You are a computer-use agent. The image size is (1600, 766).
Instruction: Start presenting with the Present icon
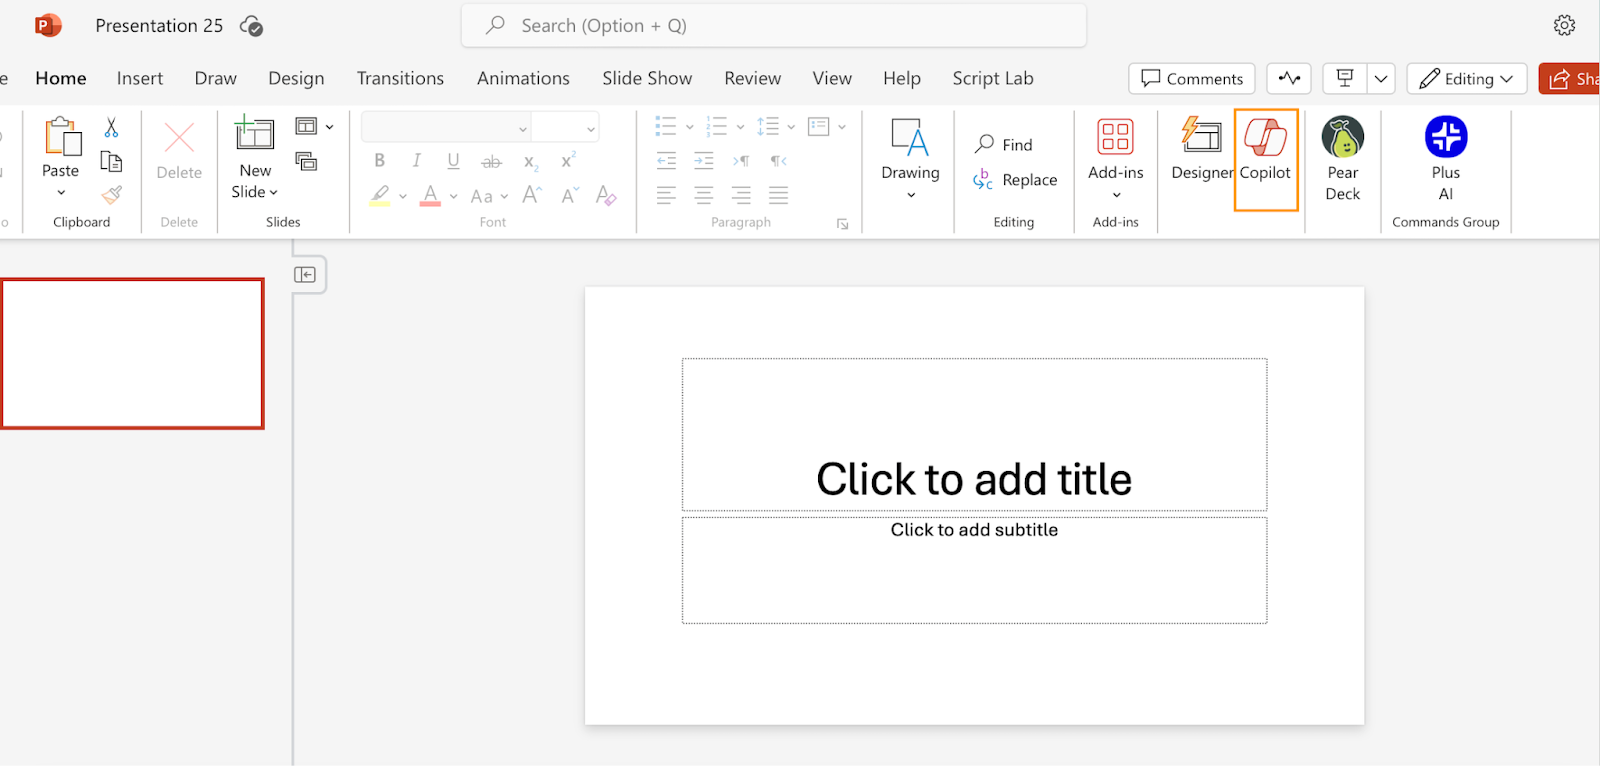click(1345, 78)
